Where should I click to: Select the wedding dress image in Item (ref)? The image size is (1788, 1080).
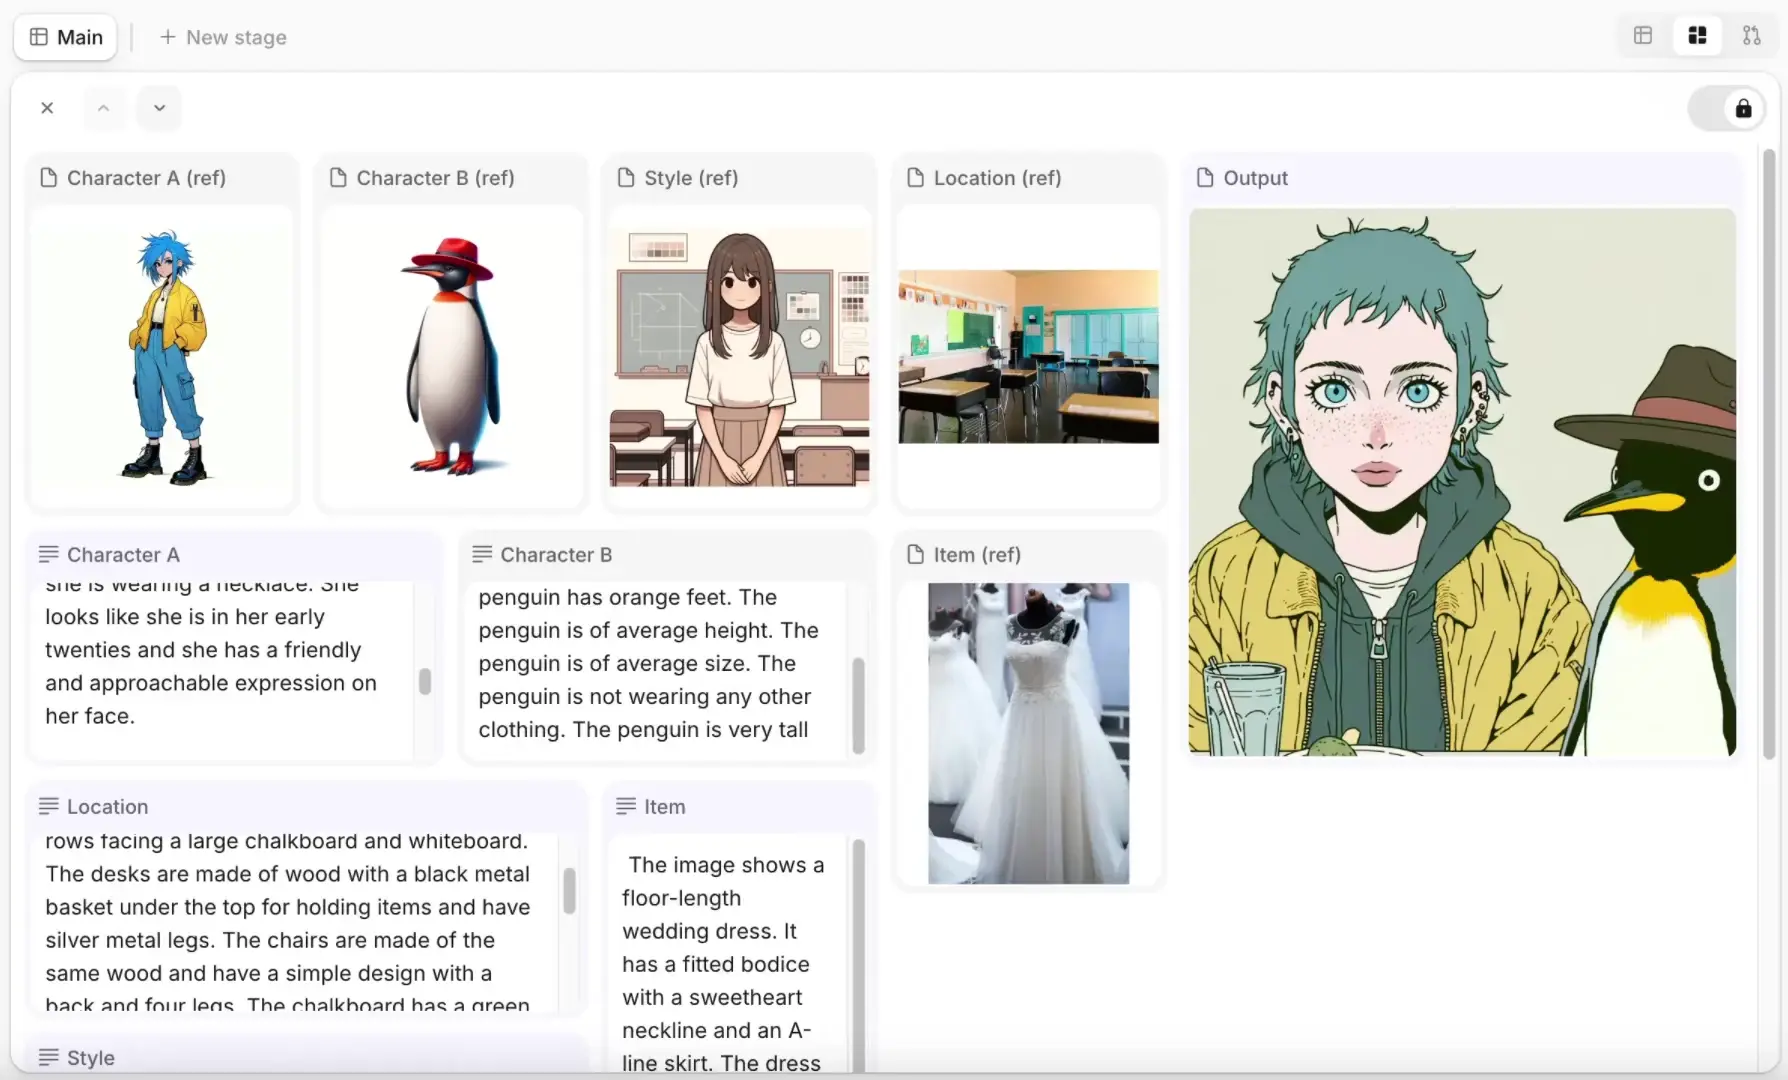pos(1028,730)
